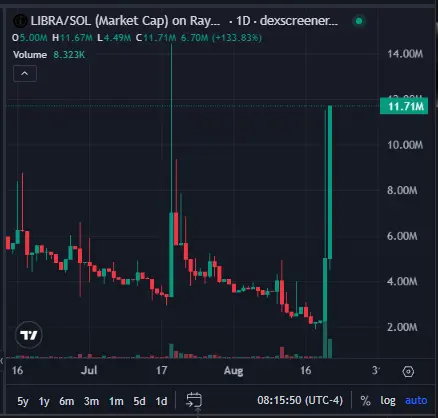Toggle auto scale mode
Screen dimensions: 438x418
pyautogui.click(x=416, y=400)
